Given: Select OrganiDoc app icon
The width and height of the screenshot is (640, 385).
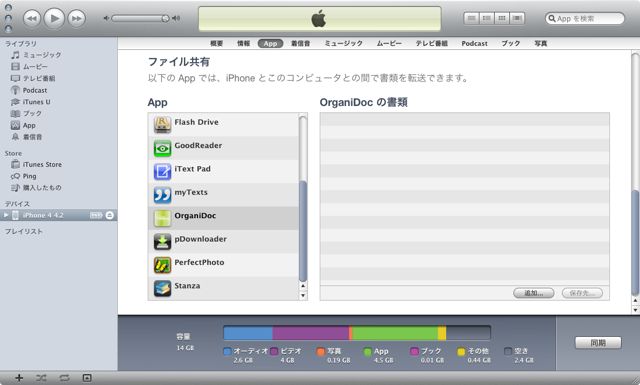Looking at the screenshot, I should point(162,218).
